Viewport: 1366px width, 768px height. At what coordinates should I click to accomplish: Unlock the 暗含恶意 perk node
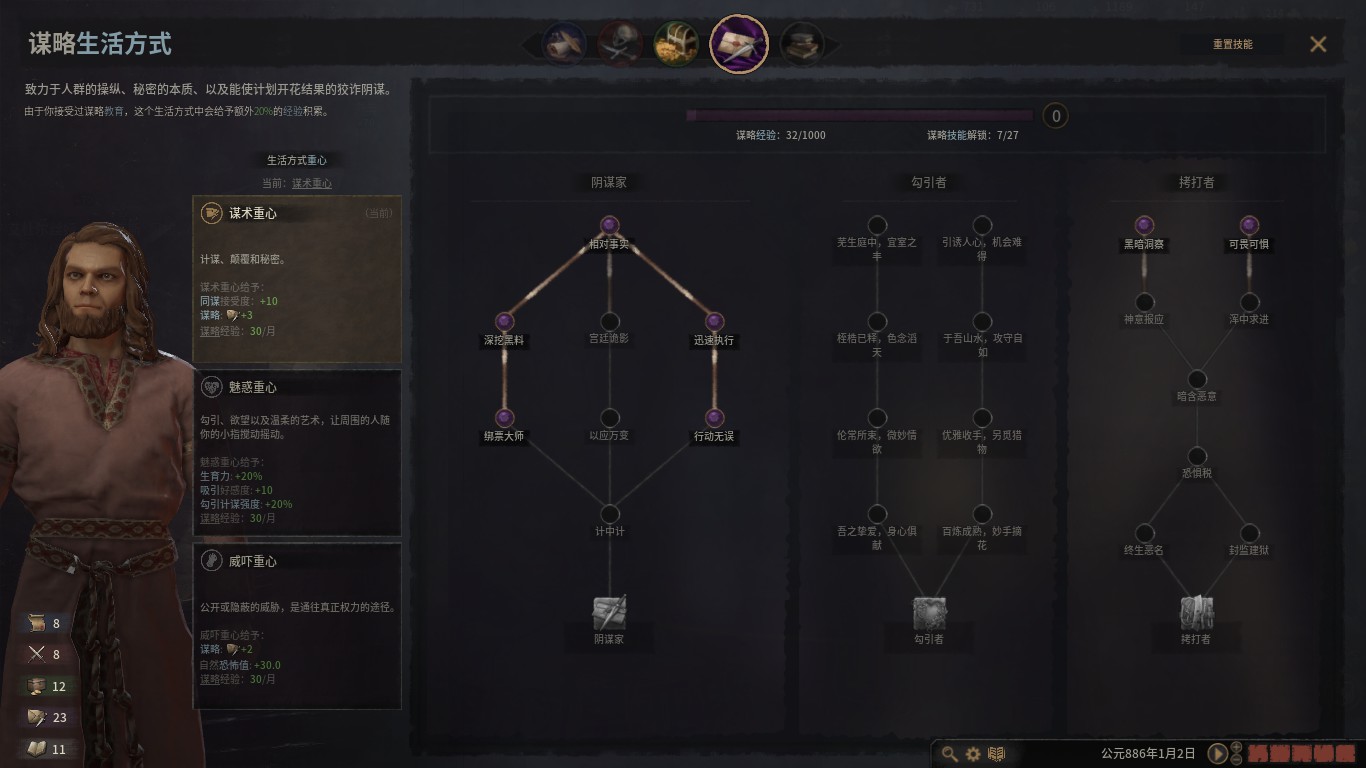(x=1197, y=379)
